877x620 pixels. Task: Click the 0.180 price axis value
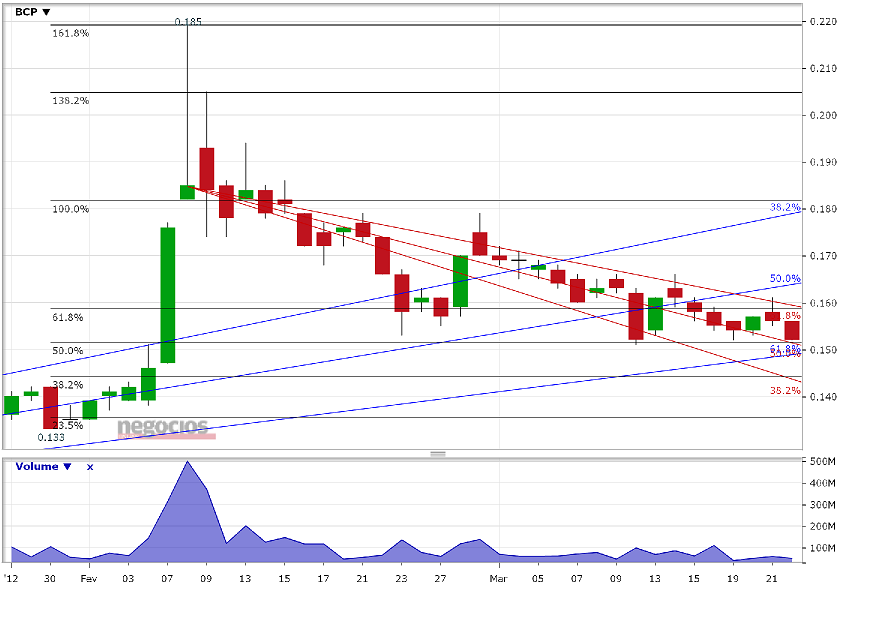[x=823, y=209]
